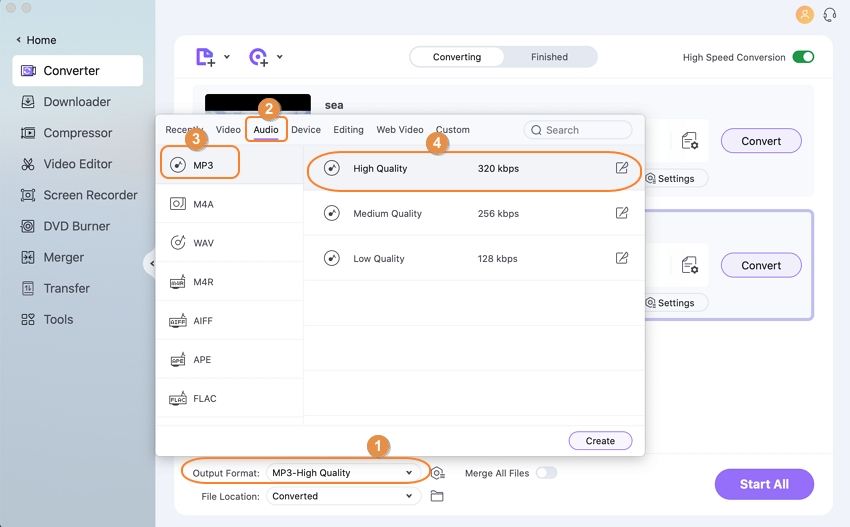Show the Finished list tab

549,57
